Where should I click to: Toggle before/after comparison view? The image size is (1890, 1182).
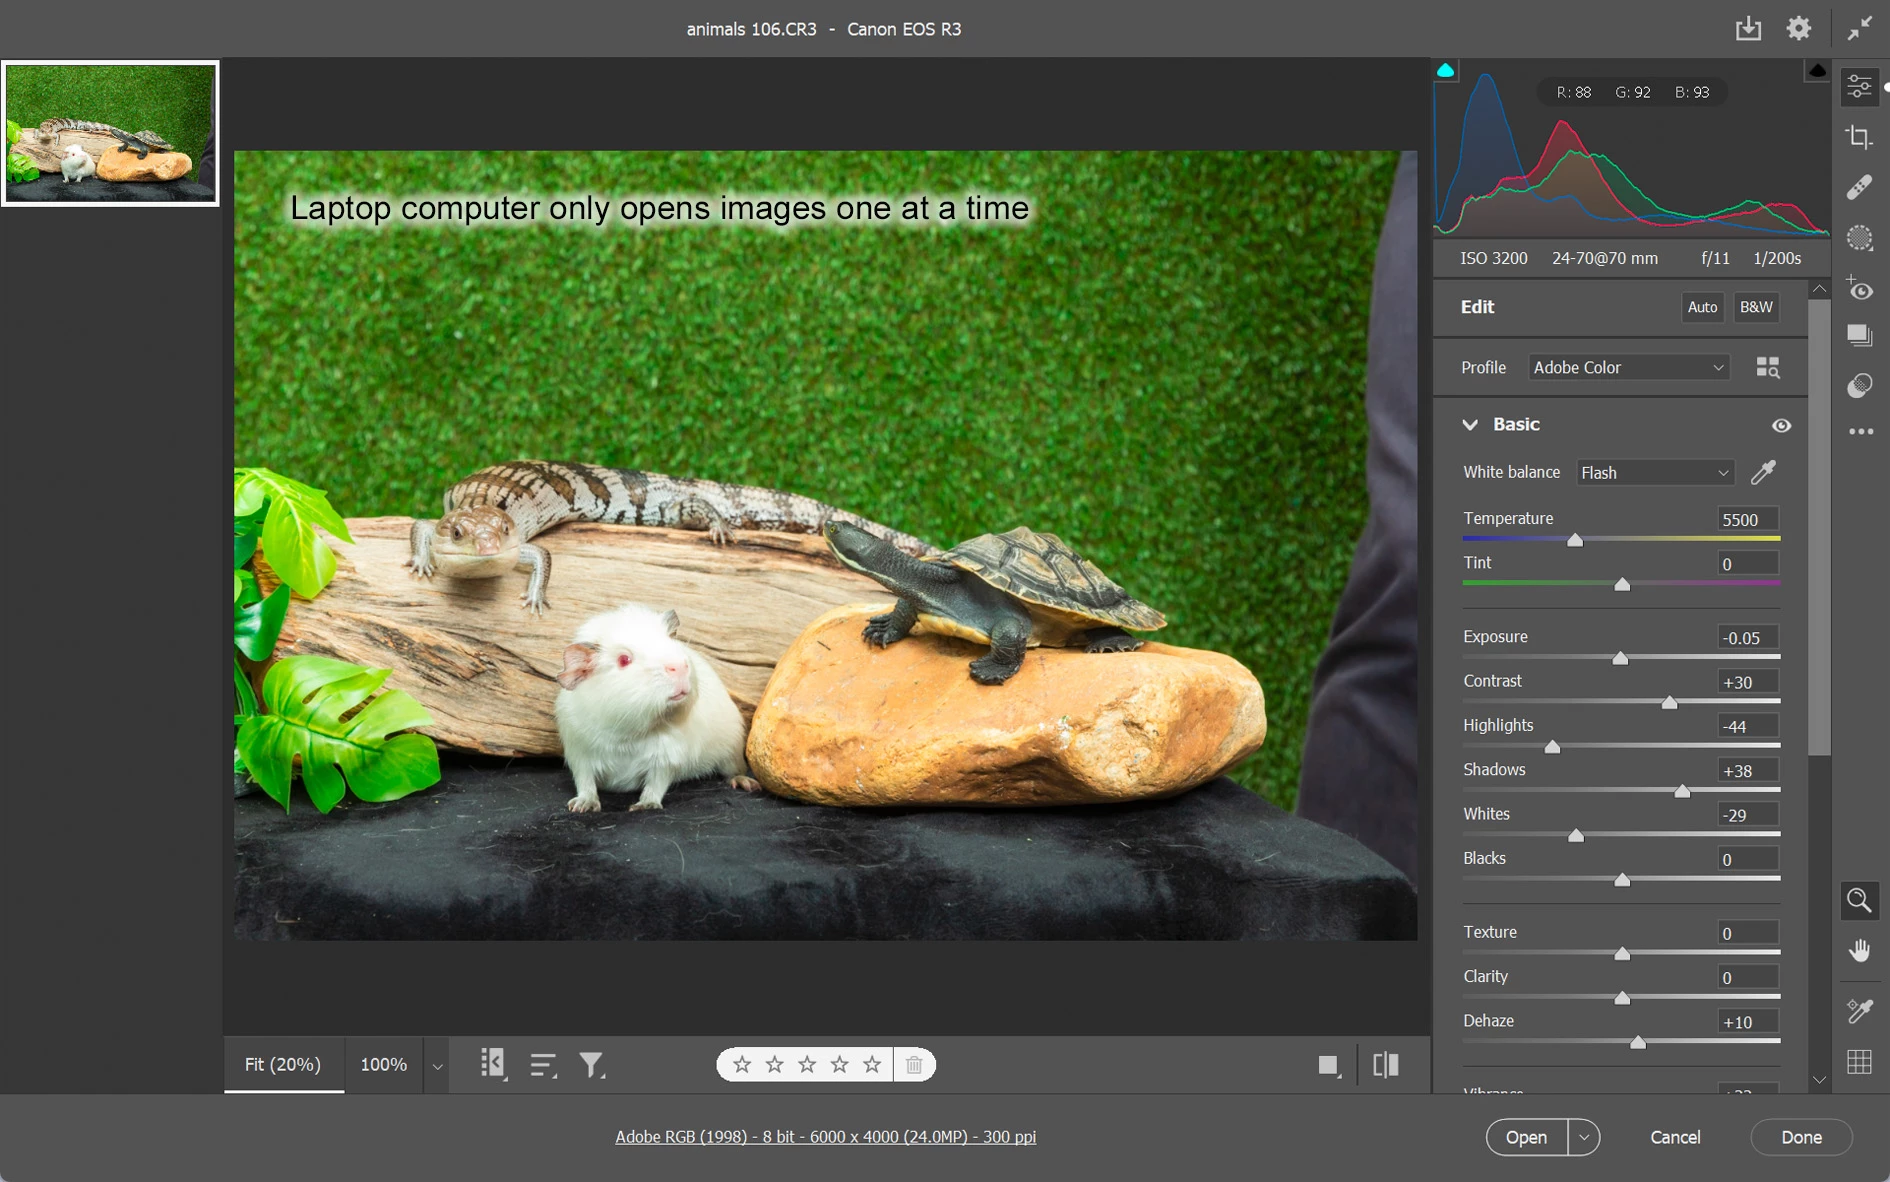tap(1385, 1065)
